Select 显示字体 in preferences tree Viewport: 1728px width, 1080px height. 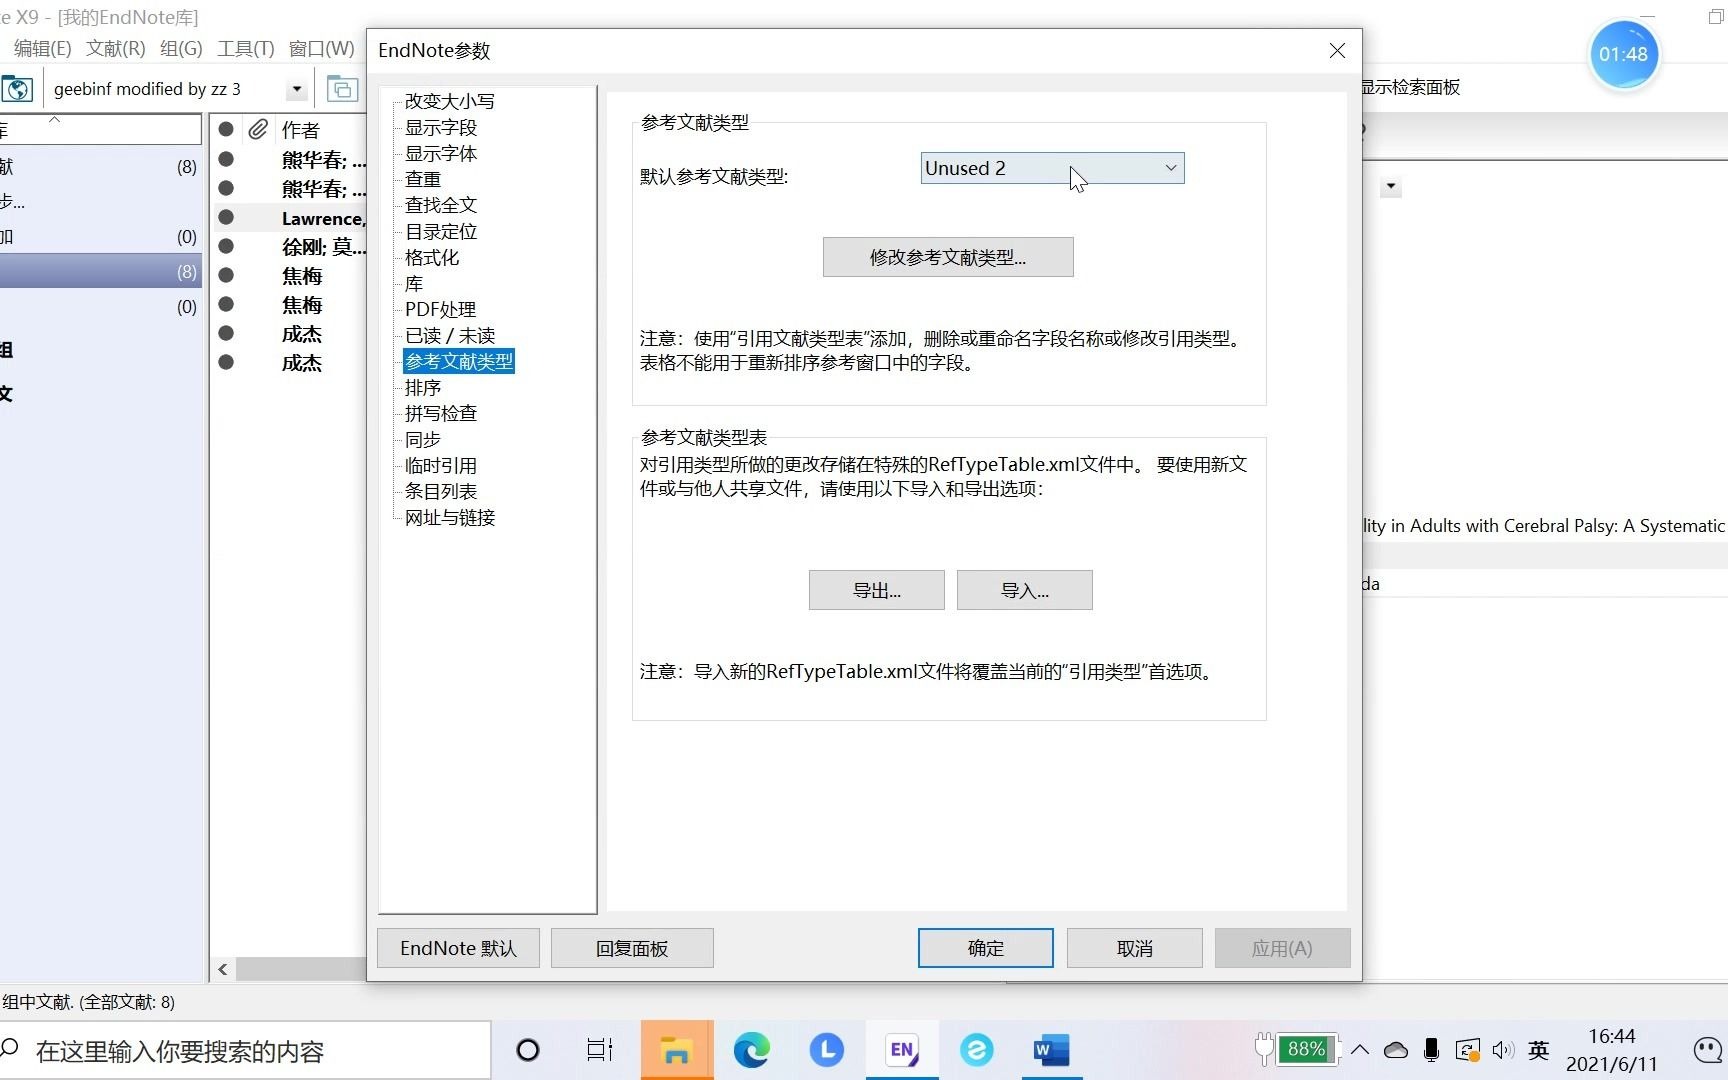tap(441, 153)
